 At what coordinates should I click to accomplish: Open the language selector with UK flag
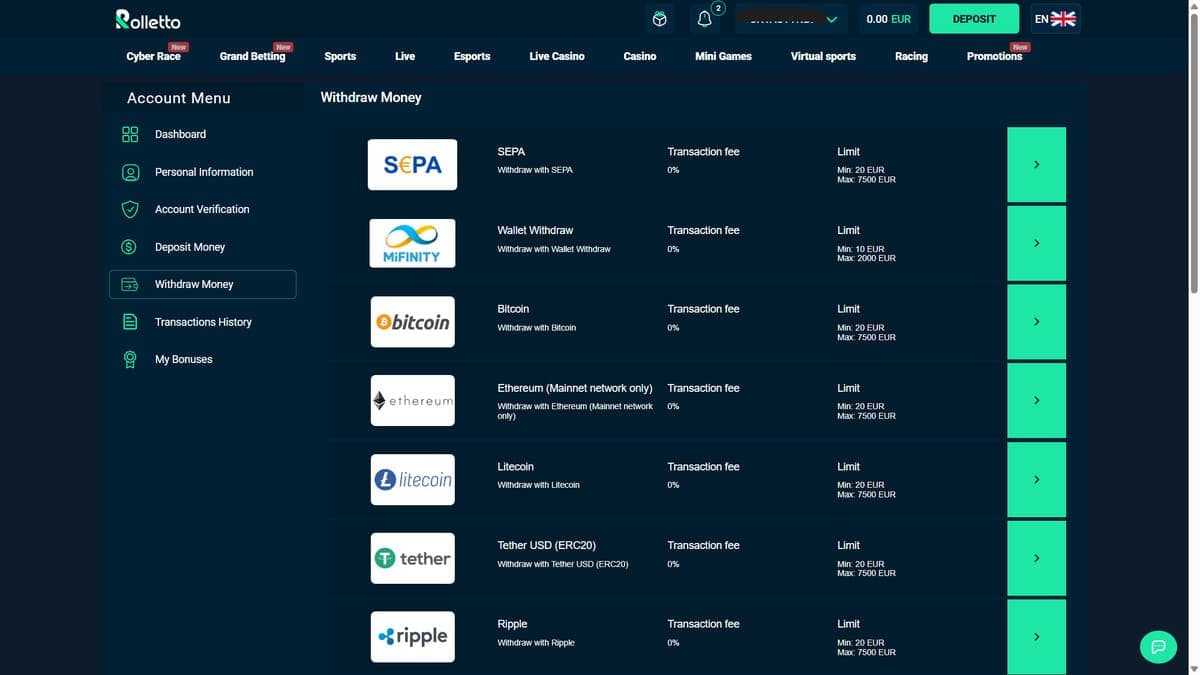(1056, 19)
